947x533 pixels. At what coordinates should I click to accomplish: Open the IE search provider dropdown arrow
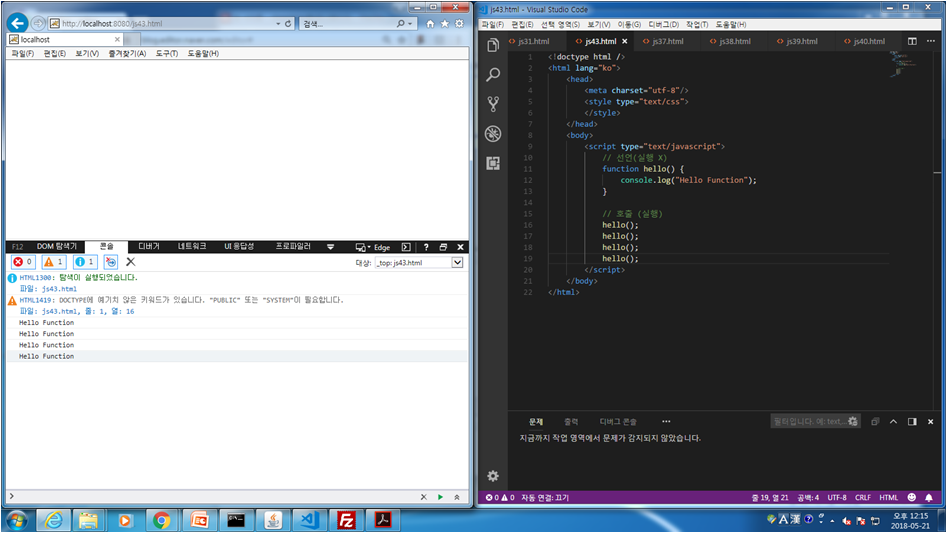click(410, 24)
